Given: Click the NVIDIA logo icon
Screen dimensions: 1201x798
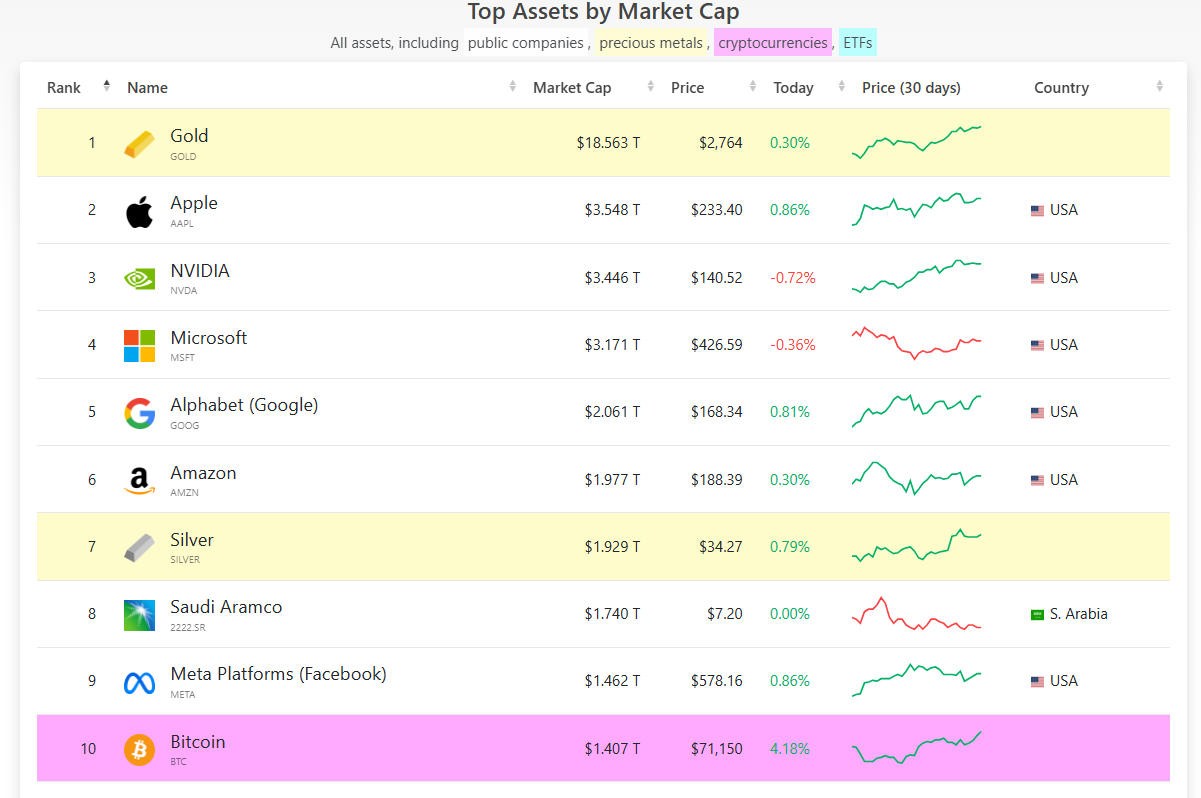Looking at the screenshot, I should pyautogui.click(x=140, y=278).
